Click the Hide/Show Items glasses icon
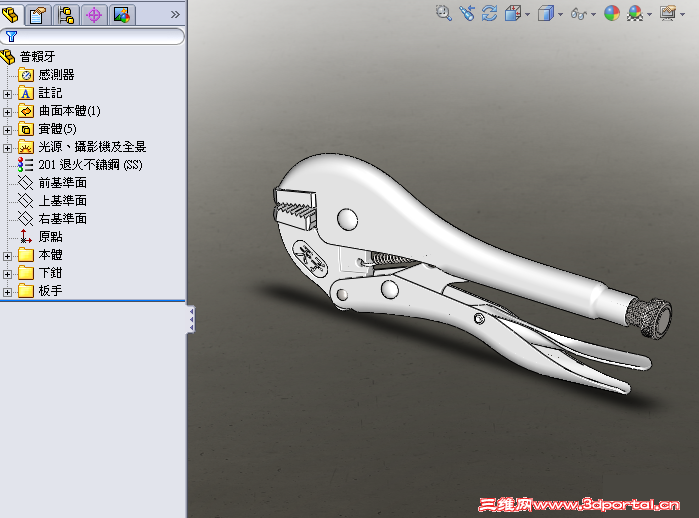The image size is (699, 518). (x=579, y=14)
